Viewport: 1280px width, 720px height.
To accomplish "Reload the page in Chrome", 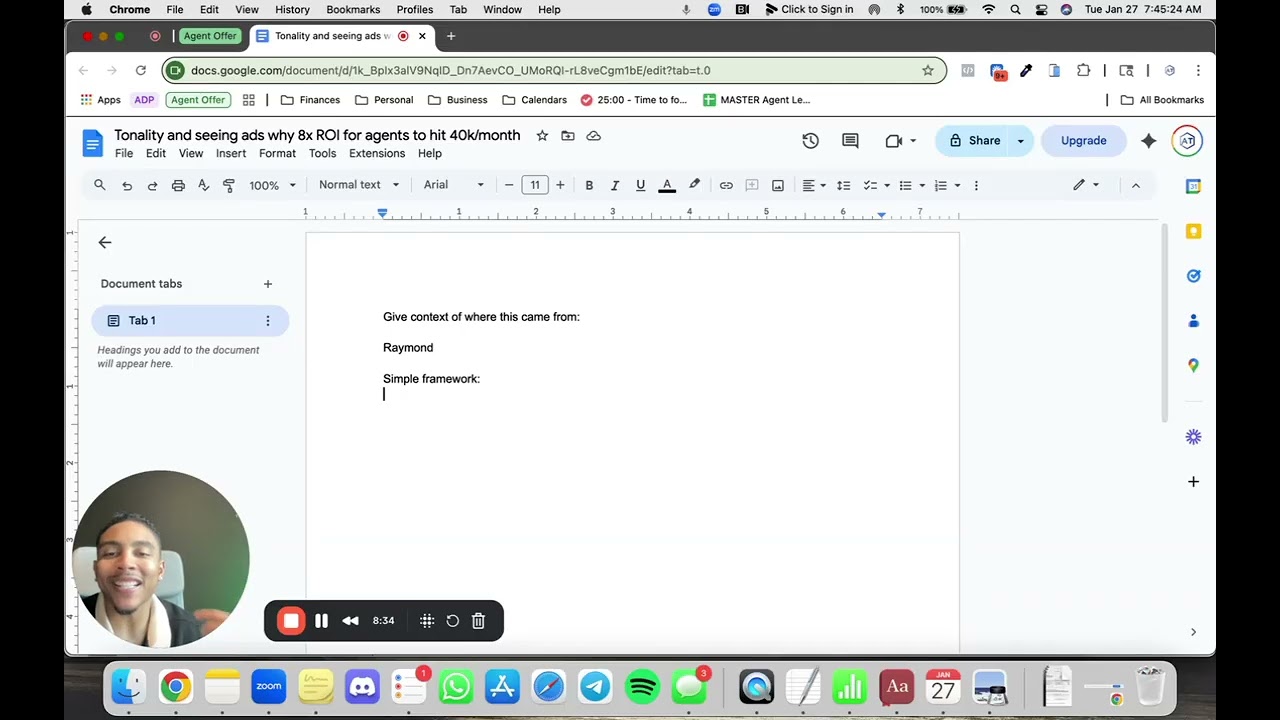I will pos(141,70).
